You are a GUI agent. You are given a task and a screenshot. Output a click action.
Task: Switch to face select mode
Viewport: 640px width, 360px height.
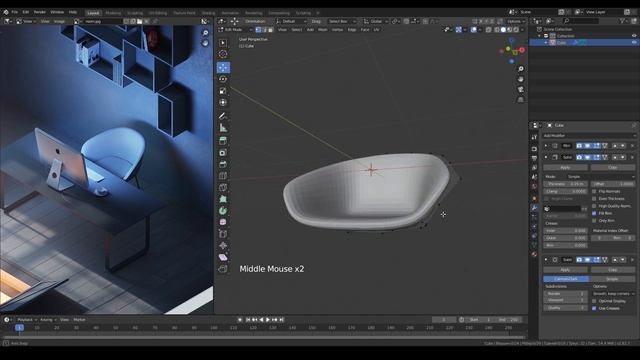(270, 30)
